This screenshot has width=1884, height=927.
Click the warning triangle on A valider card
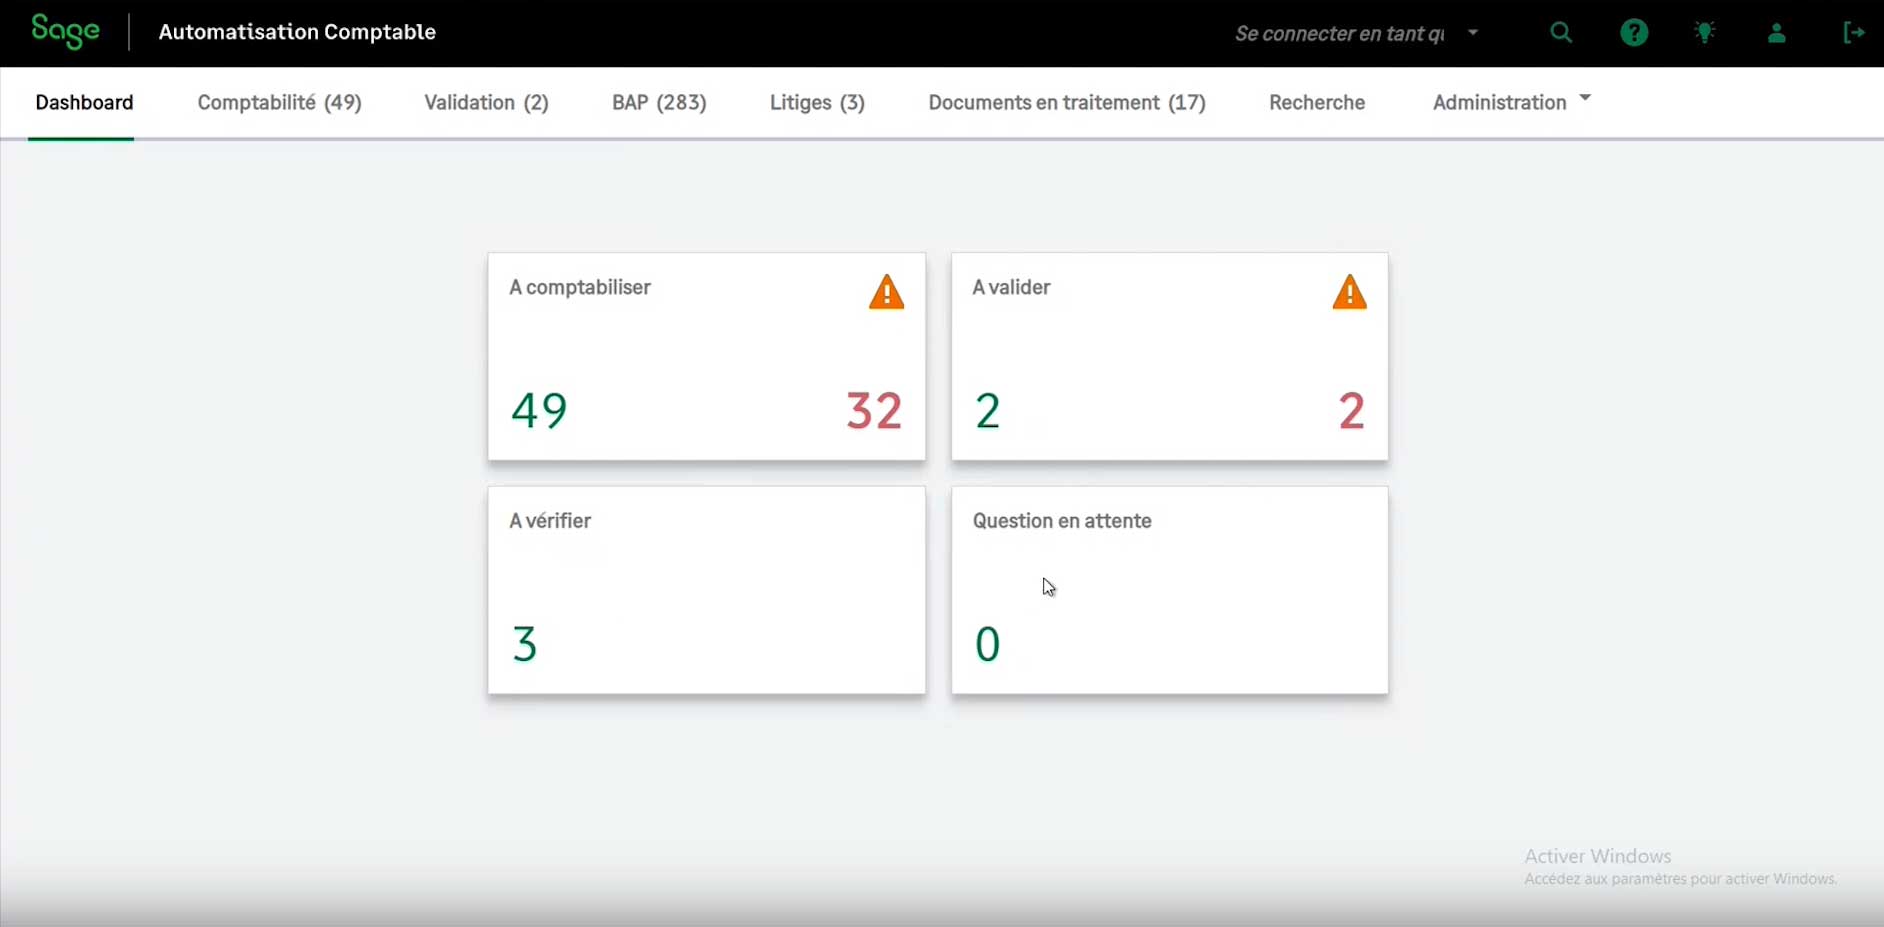coord(1349,292)
